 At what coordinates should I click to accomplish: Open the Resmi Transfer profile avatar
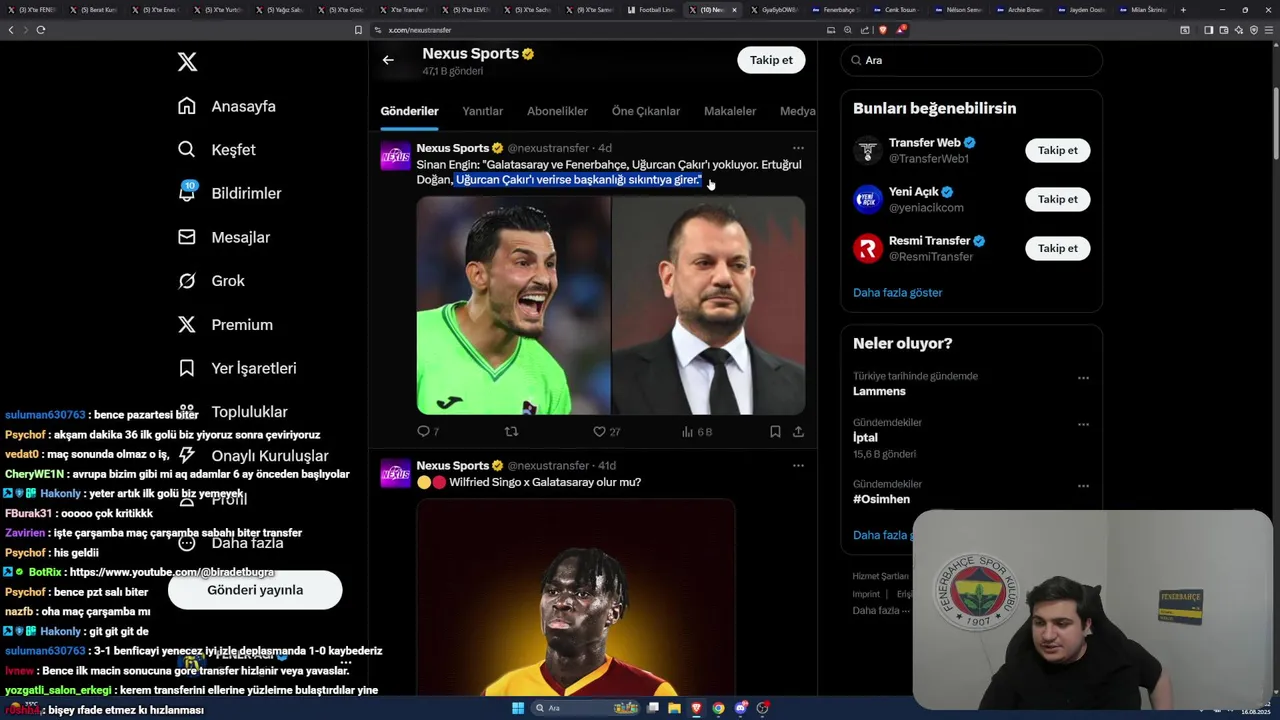coord(868,248)
